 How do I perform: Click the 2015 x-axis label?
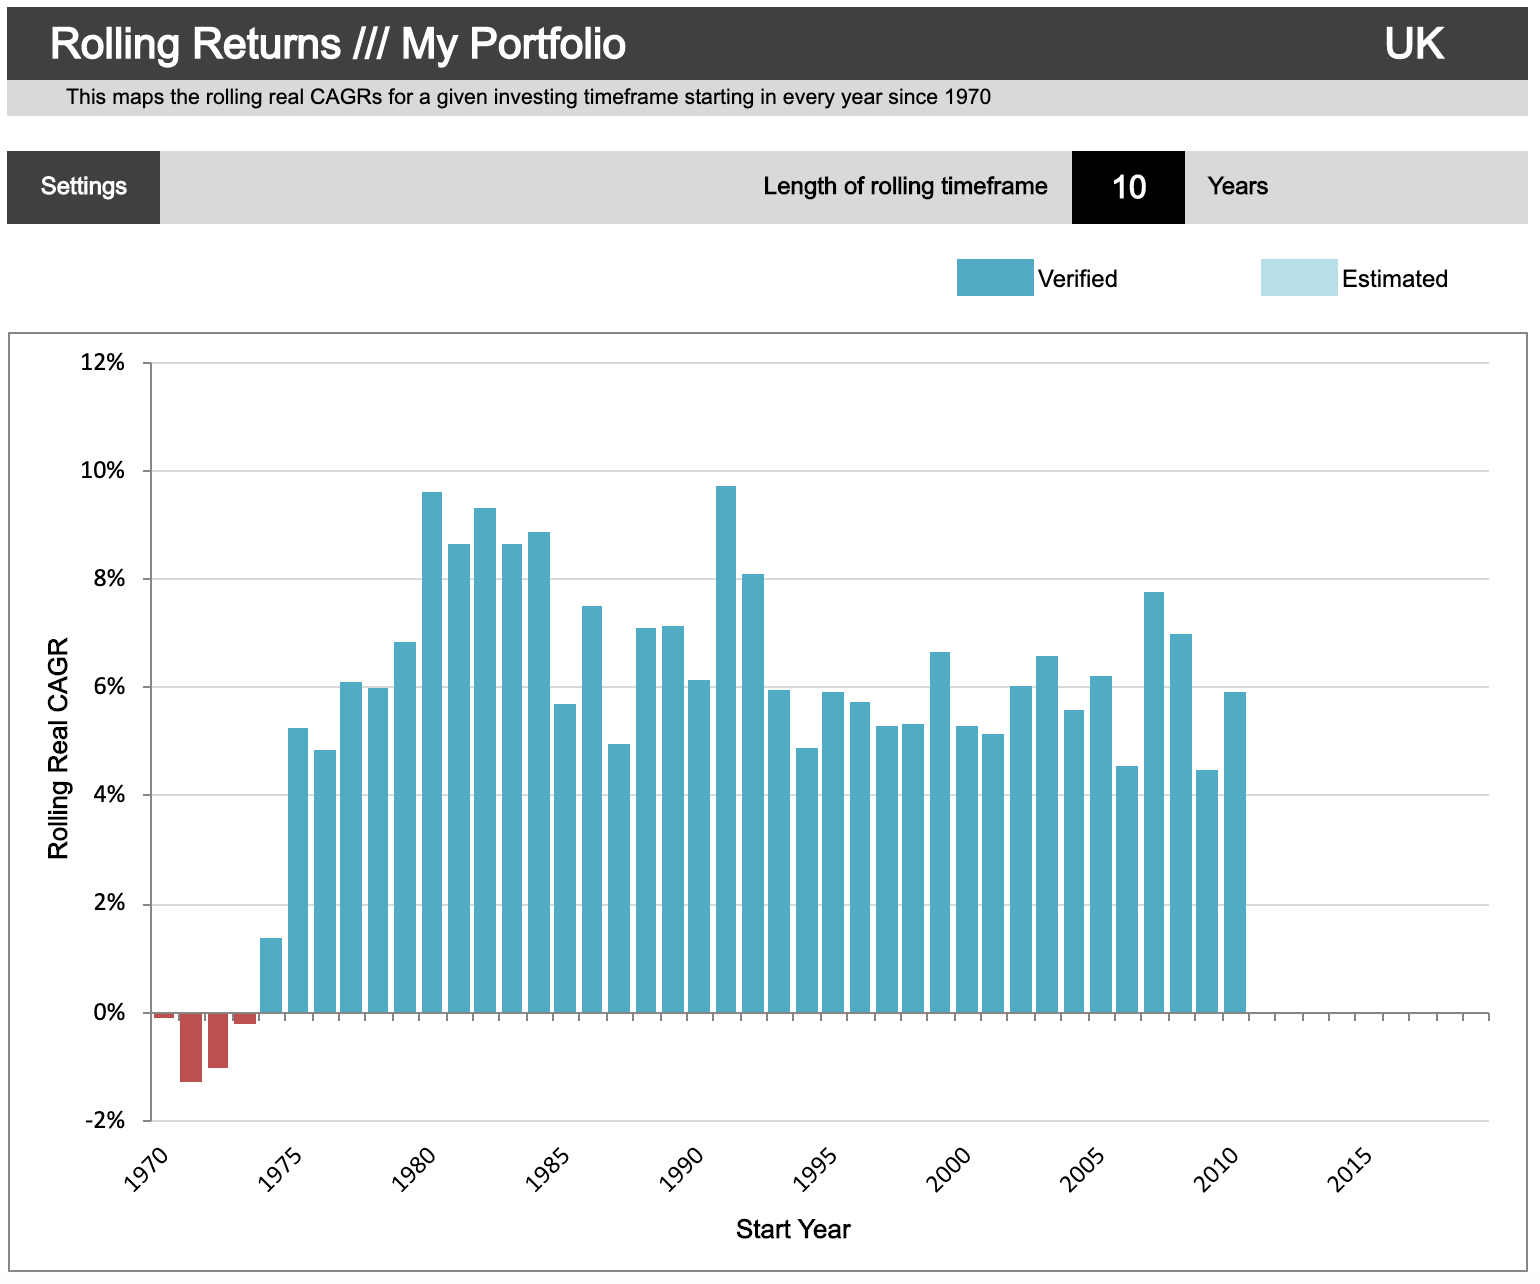pyautogui.click(x=1348, y=1170)
